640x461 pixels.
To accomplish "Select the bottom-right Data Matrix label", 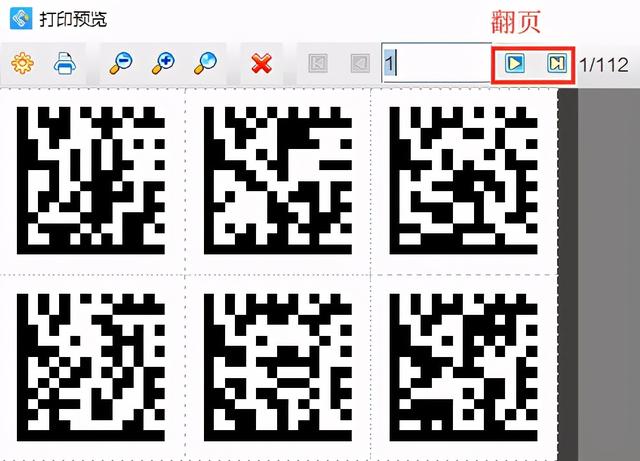I will coord(464,367).
